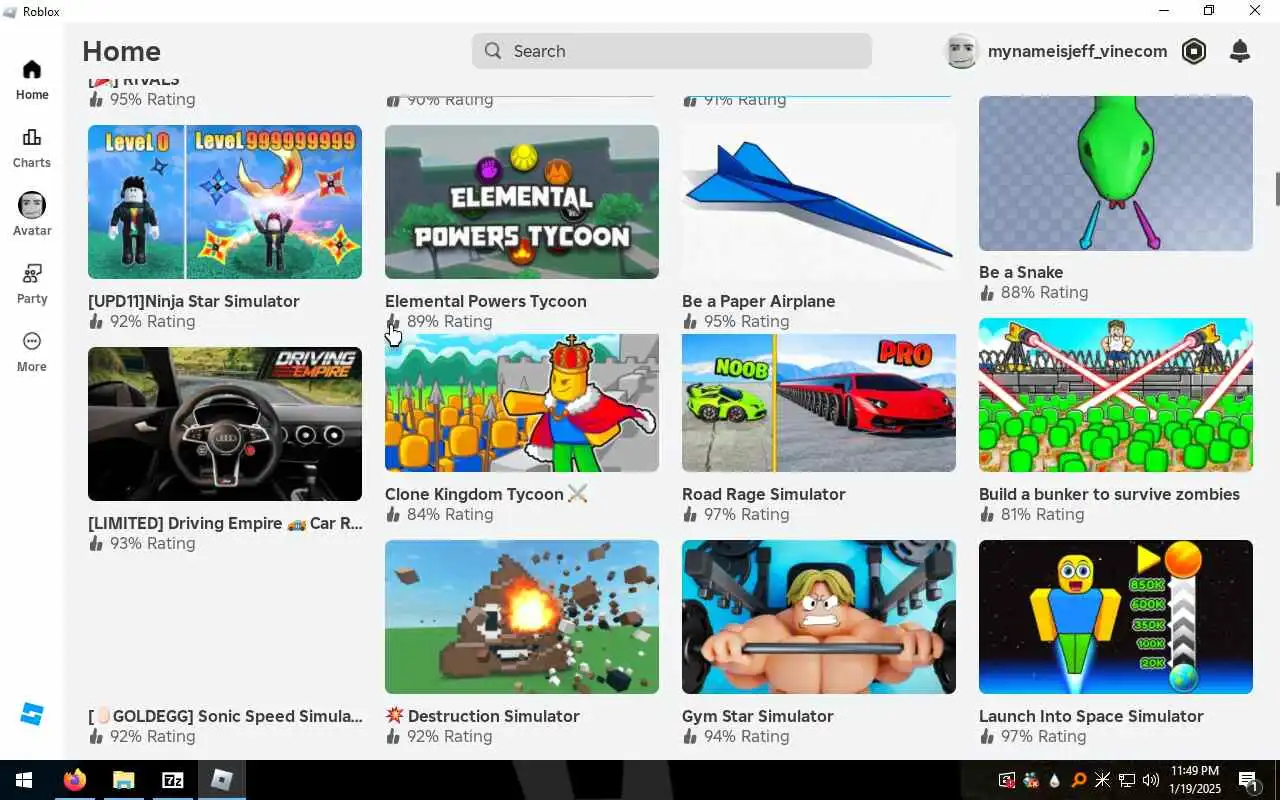Screen dimensions: 1280x800
Task: Open File Explorer from the taskbar
Action: click(123, 780)
